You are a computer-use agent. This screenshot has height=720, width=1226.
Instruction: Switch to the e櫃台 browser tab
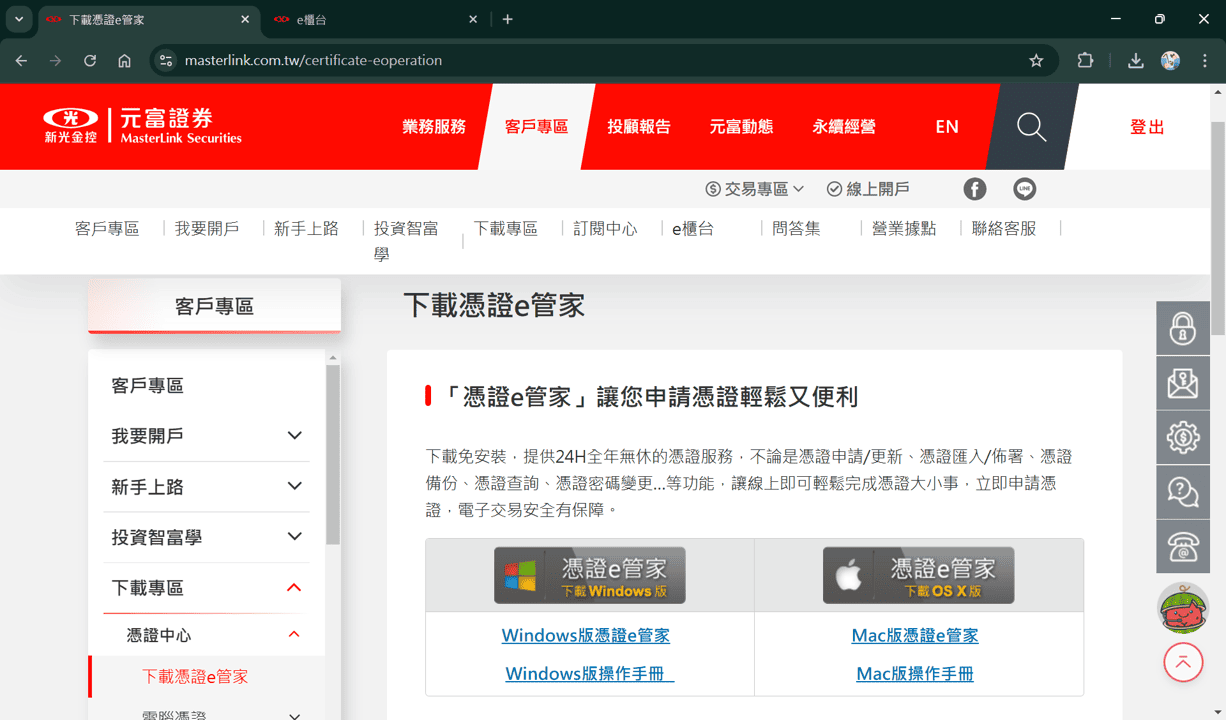click(x=375, y=19)
